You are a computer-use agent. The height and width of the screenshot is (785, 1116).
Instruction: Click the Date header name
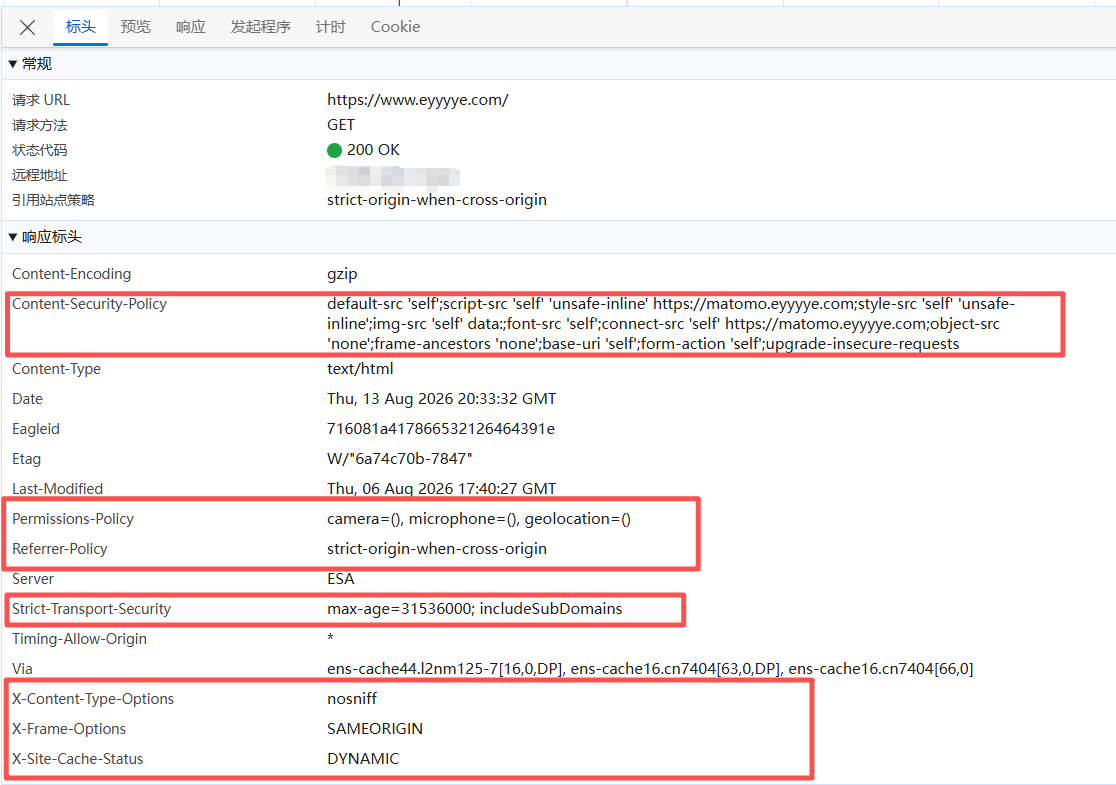[27, 399]
